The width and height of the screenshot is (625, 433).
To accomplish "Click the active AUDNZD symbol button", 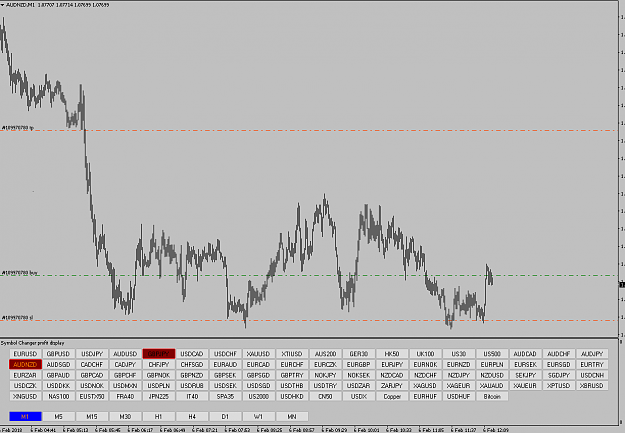I will 25,364.
